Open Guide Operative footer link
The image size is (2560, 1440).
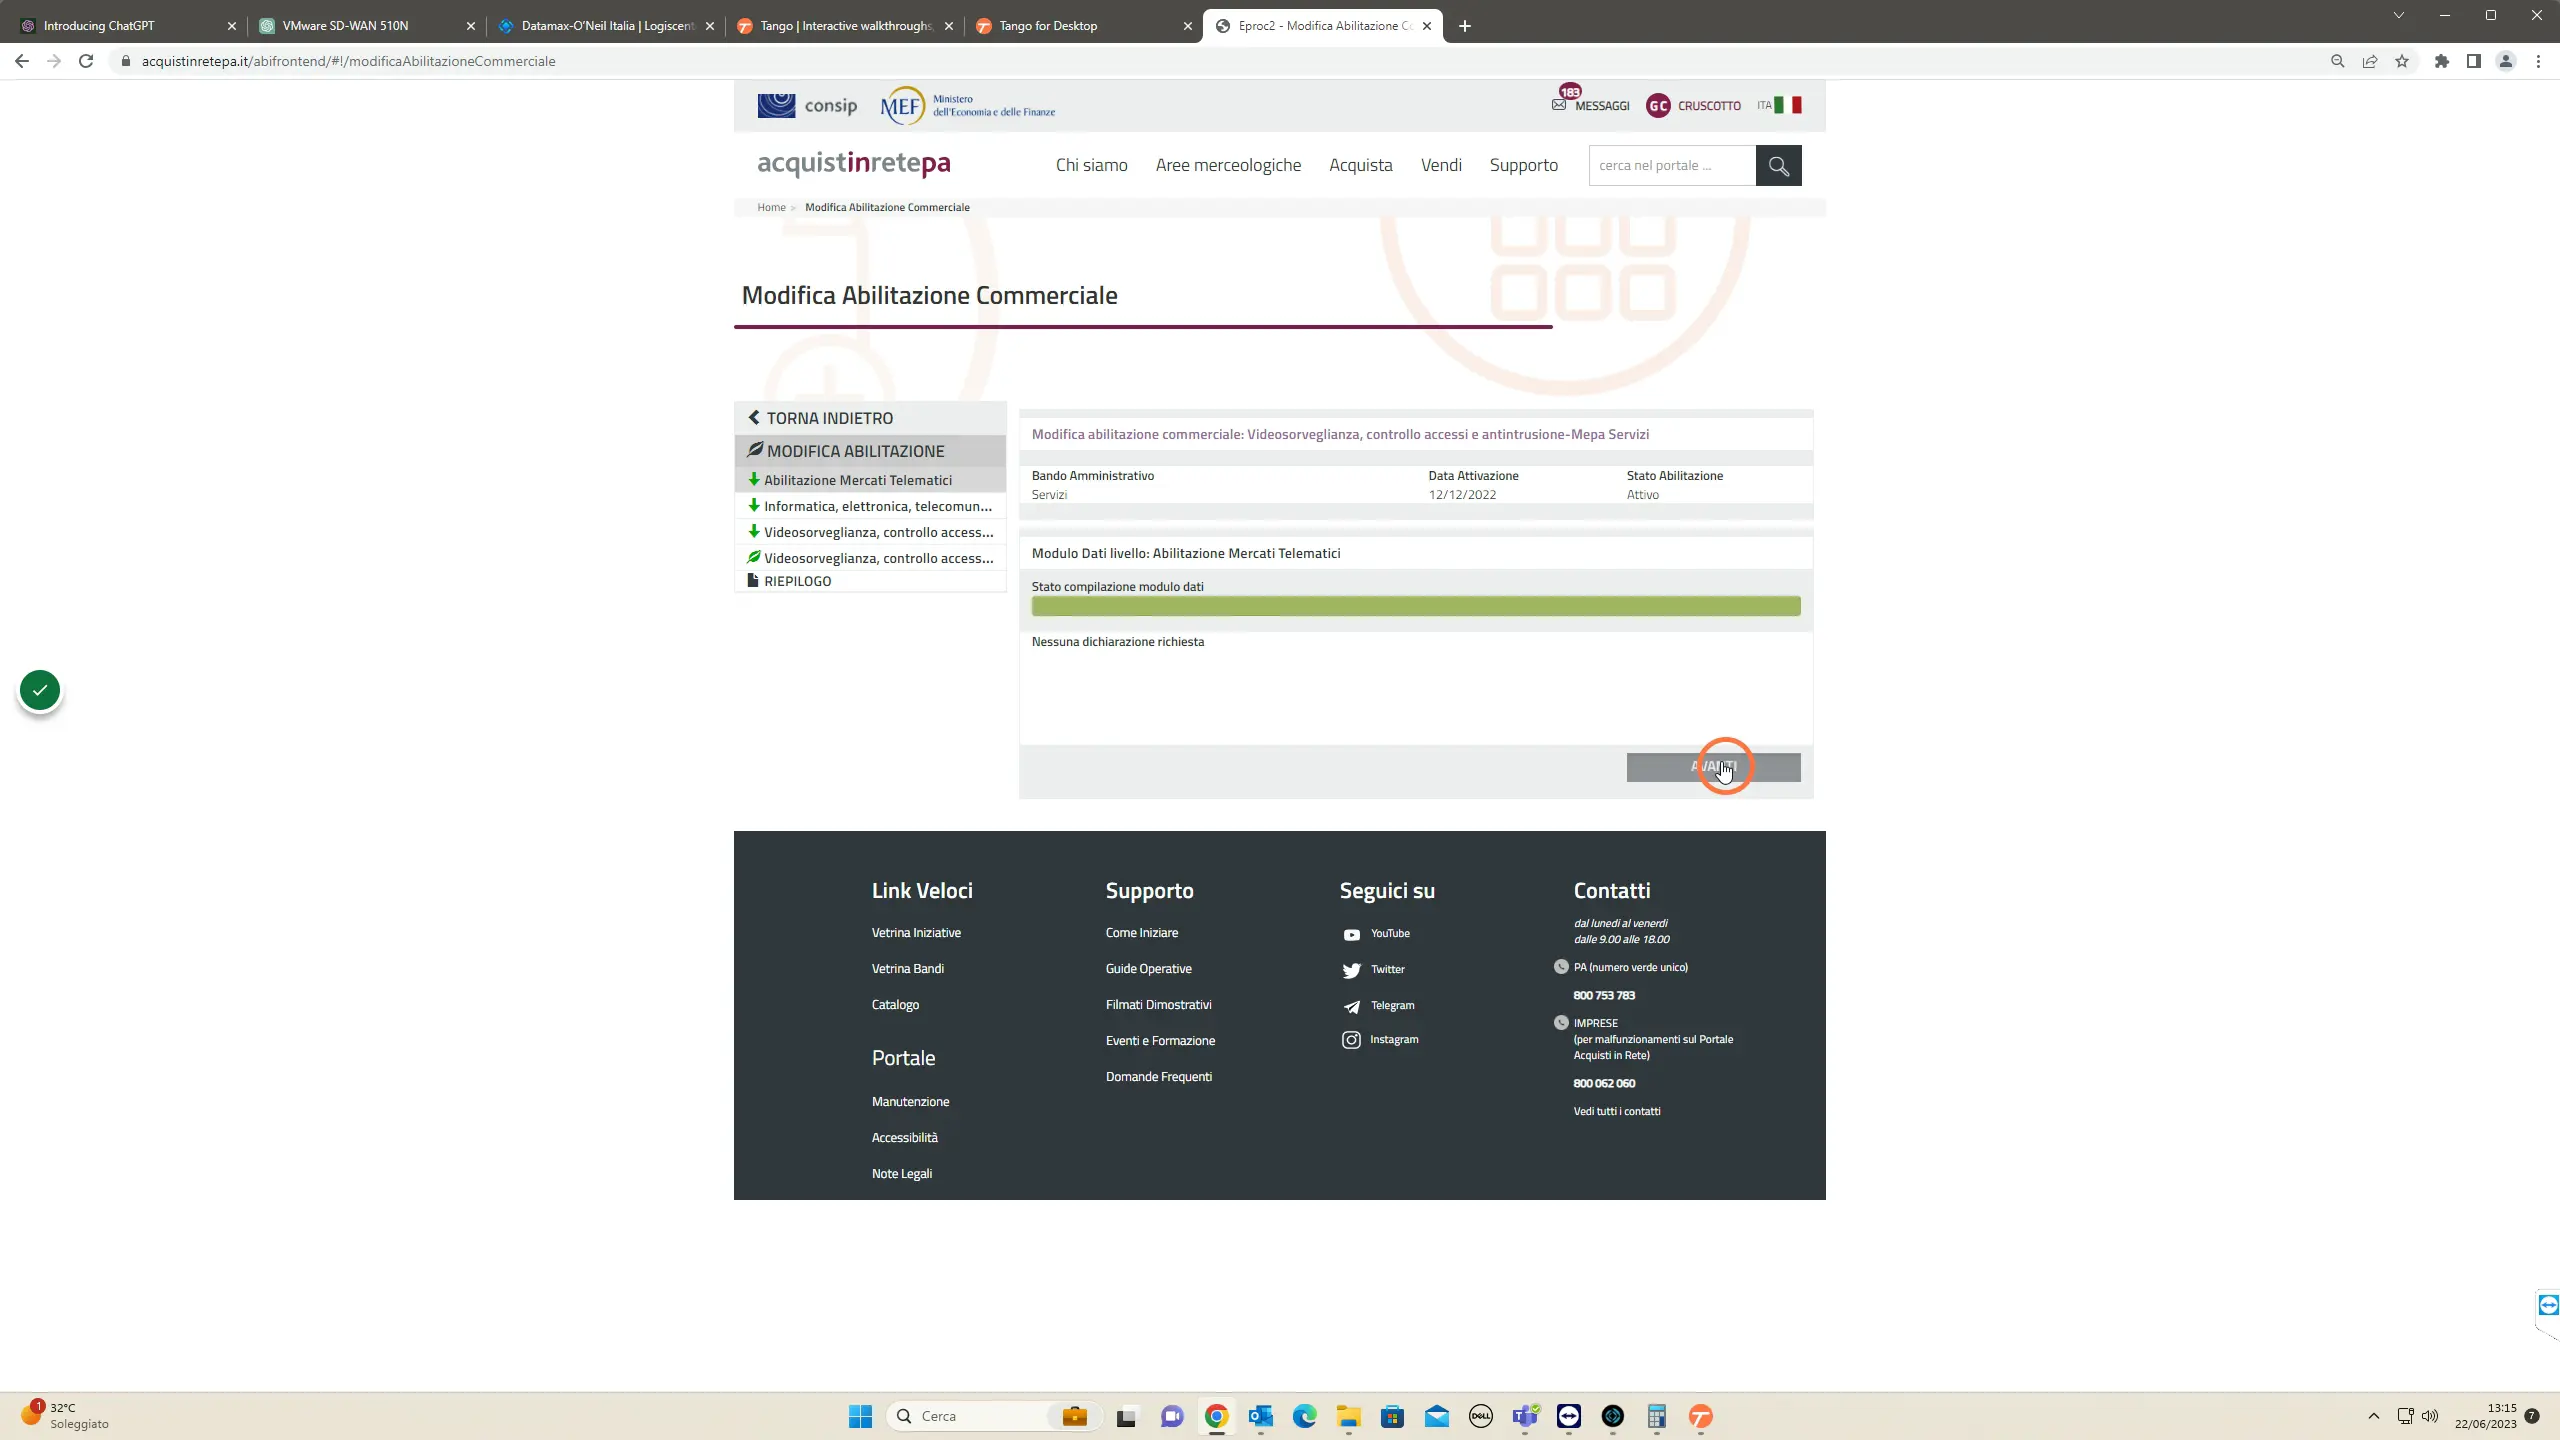point(1148,969)
